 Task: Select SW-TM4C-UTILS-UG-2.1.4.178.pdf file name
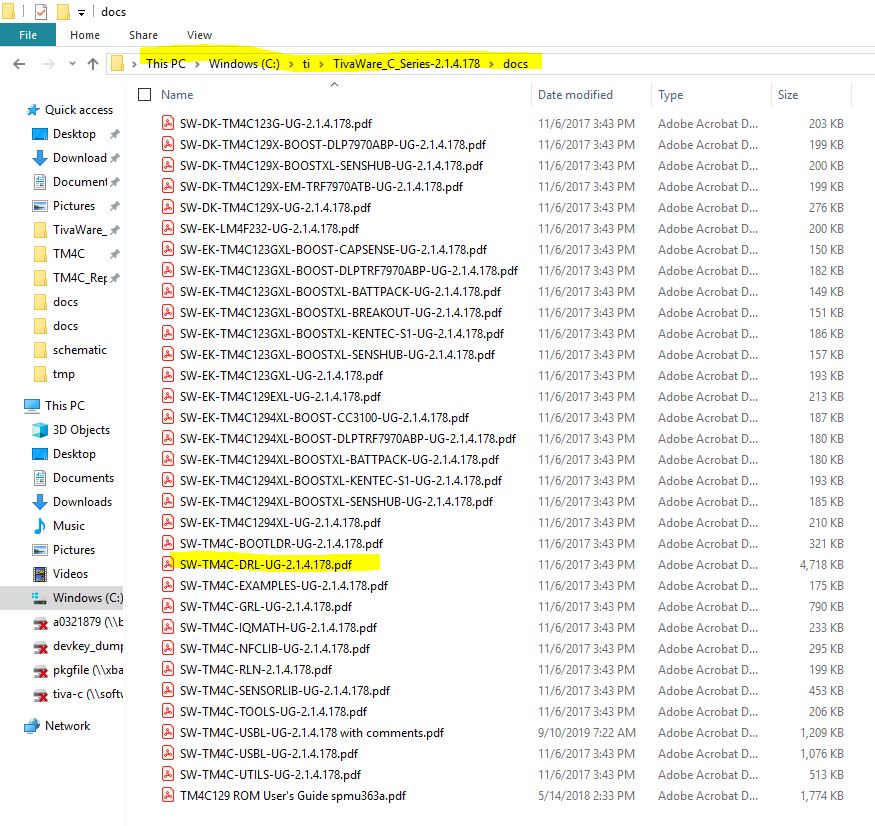pyautogui.click(x=270, y=775)
